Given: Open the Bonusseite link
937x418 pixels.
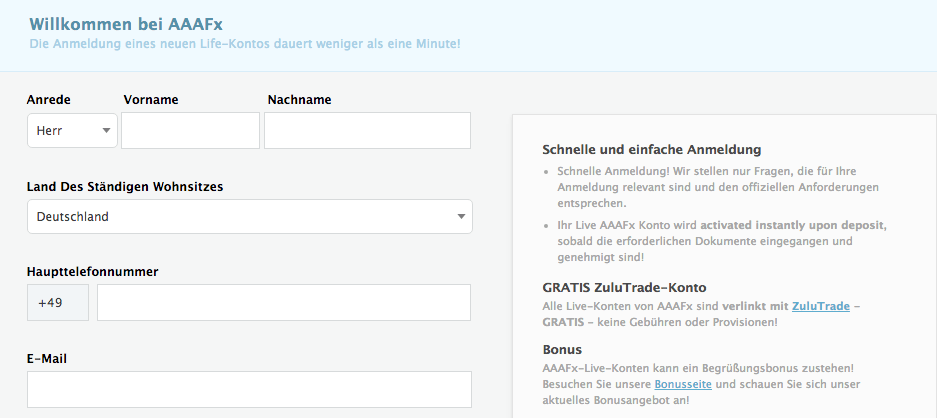Looking at the screenshot, I should (x=683, y=384).
